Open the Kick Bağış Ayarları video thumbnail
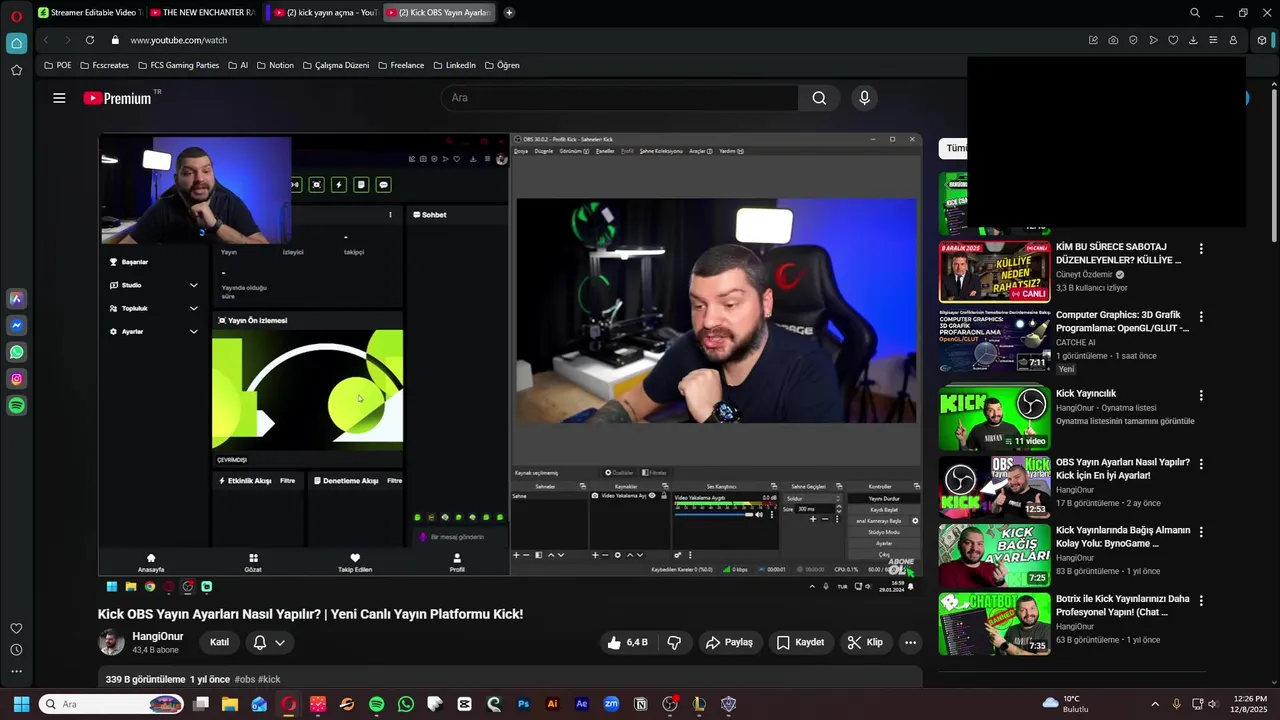This screenshot has height=720, width=1280. (994, 555)
